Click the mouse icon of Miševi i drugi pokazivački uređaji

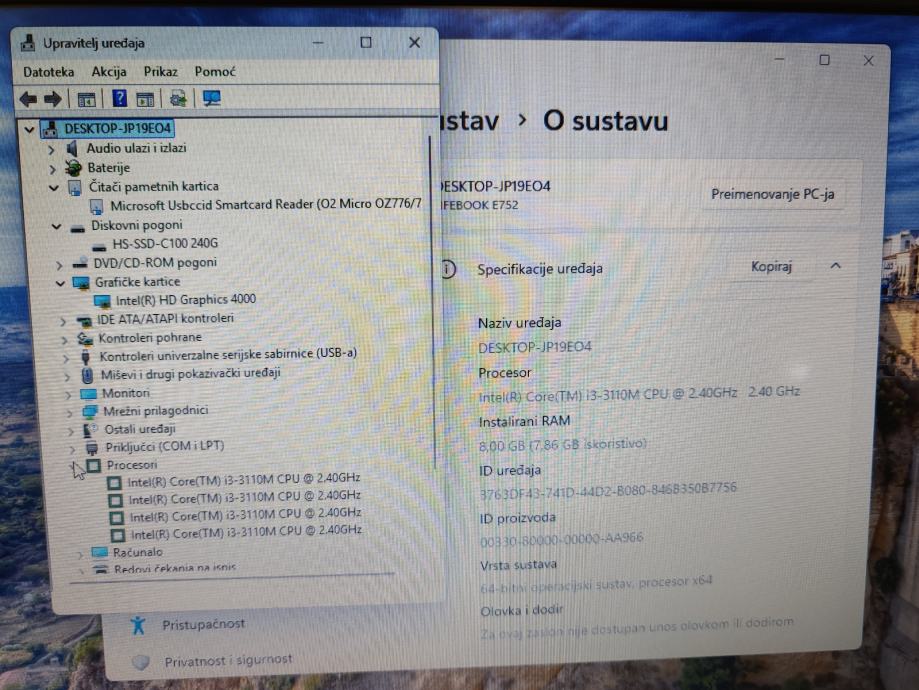(87, 375)
